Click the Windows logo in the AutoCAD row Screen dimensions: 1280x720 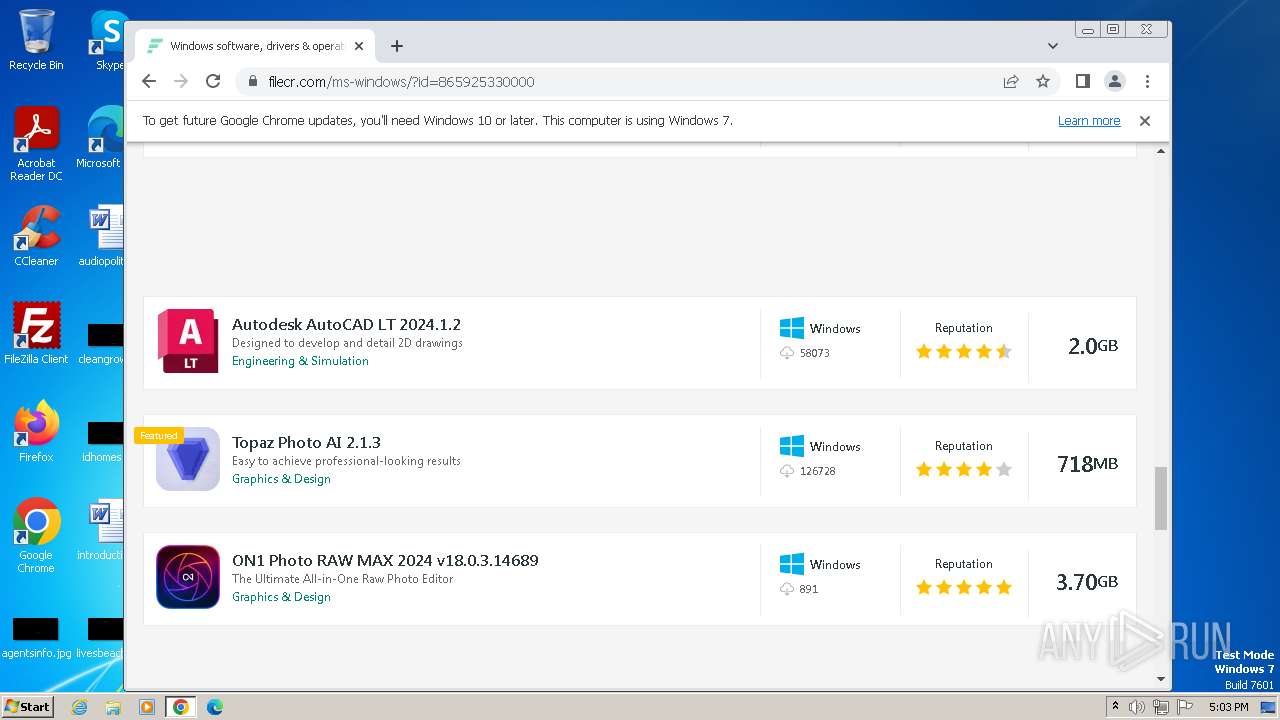(x=792, y=328)
